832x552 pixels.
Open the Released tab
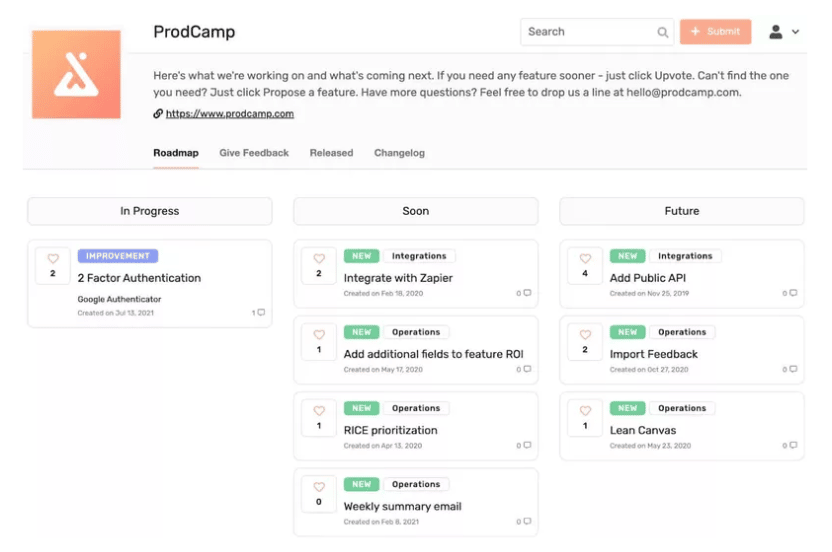coord(332,153)
